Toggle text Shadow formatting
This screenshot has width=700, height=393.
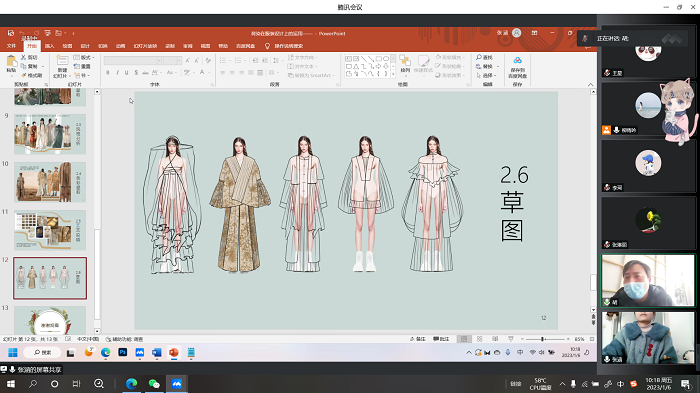click(136, 72)
